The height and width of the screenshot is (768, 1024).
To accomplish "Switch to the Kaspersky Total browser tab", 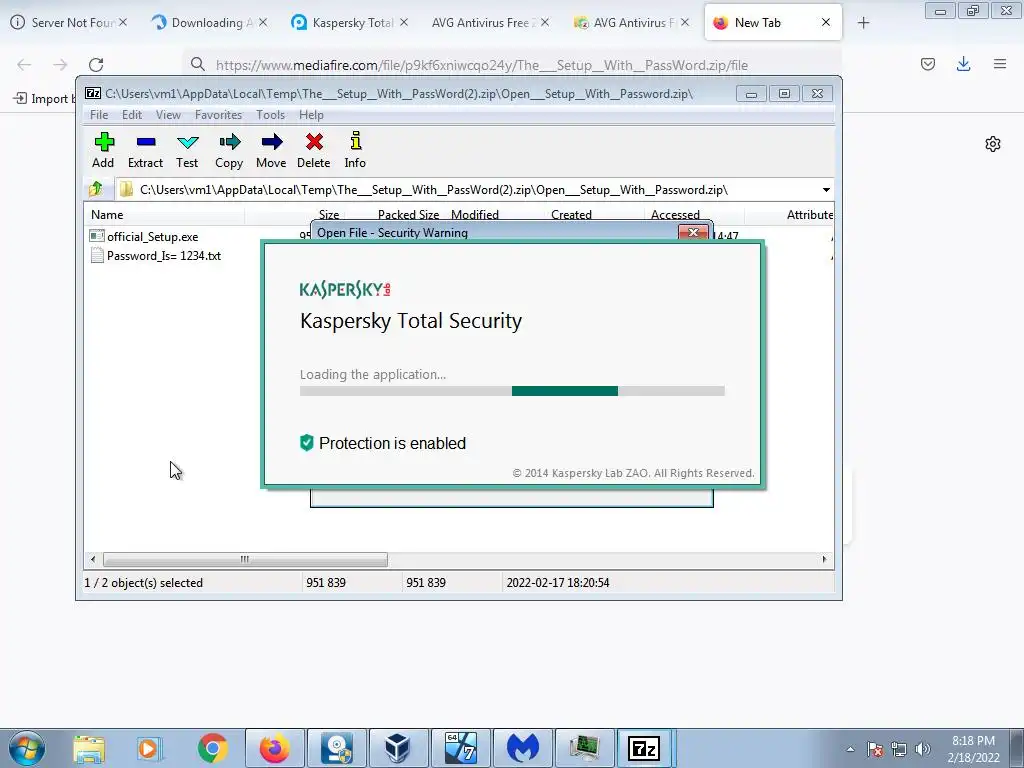I will pyautogui.click(x=349, y=23).
